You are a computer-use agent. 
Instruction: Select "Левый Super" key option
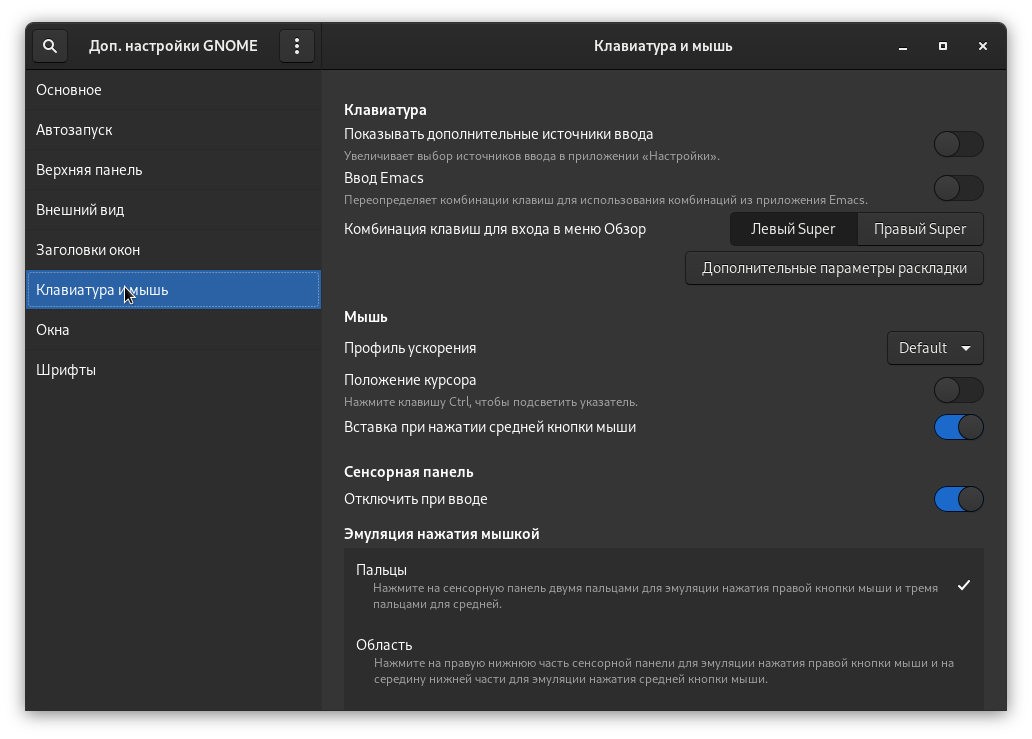tap(793, 229)
